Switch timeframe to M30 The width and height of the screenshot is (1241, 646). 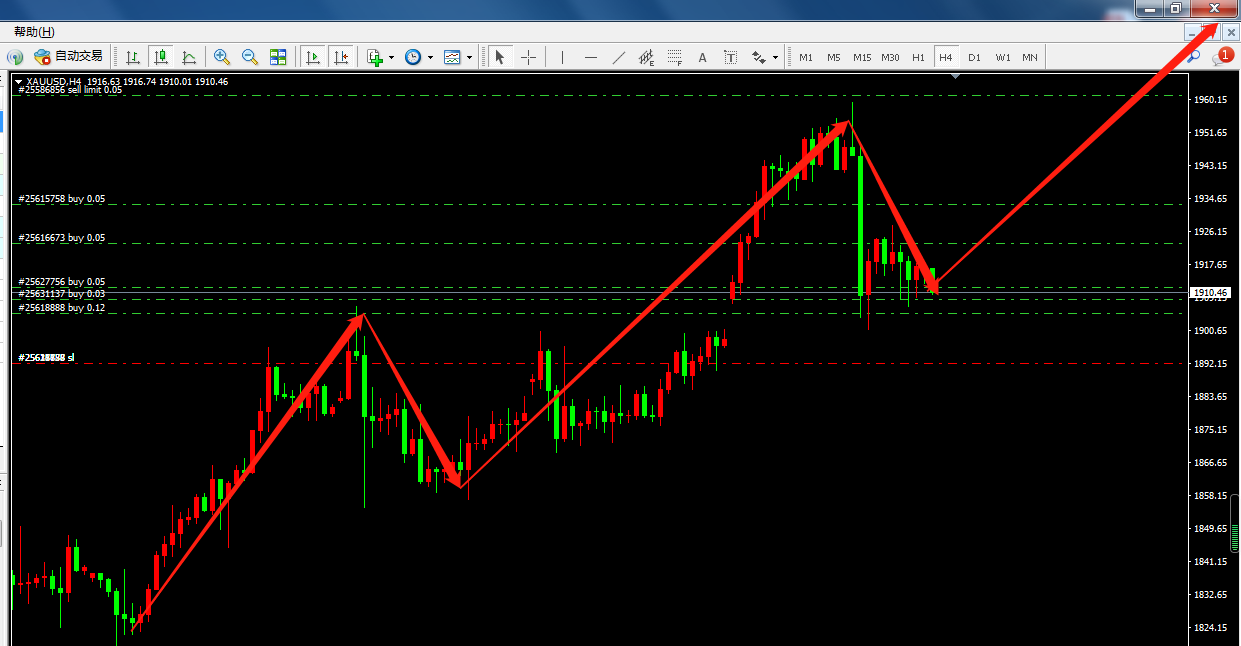tap(890, 57)
